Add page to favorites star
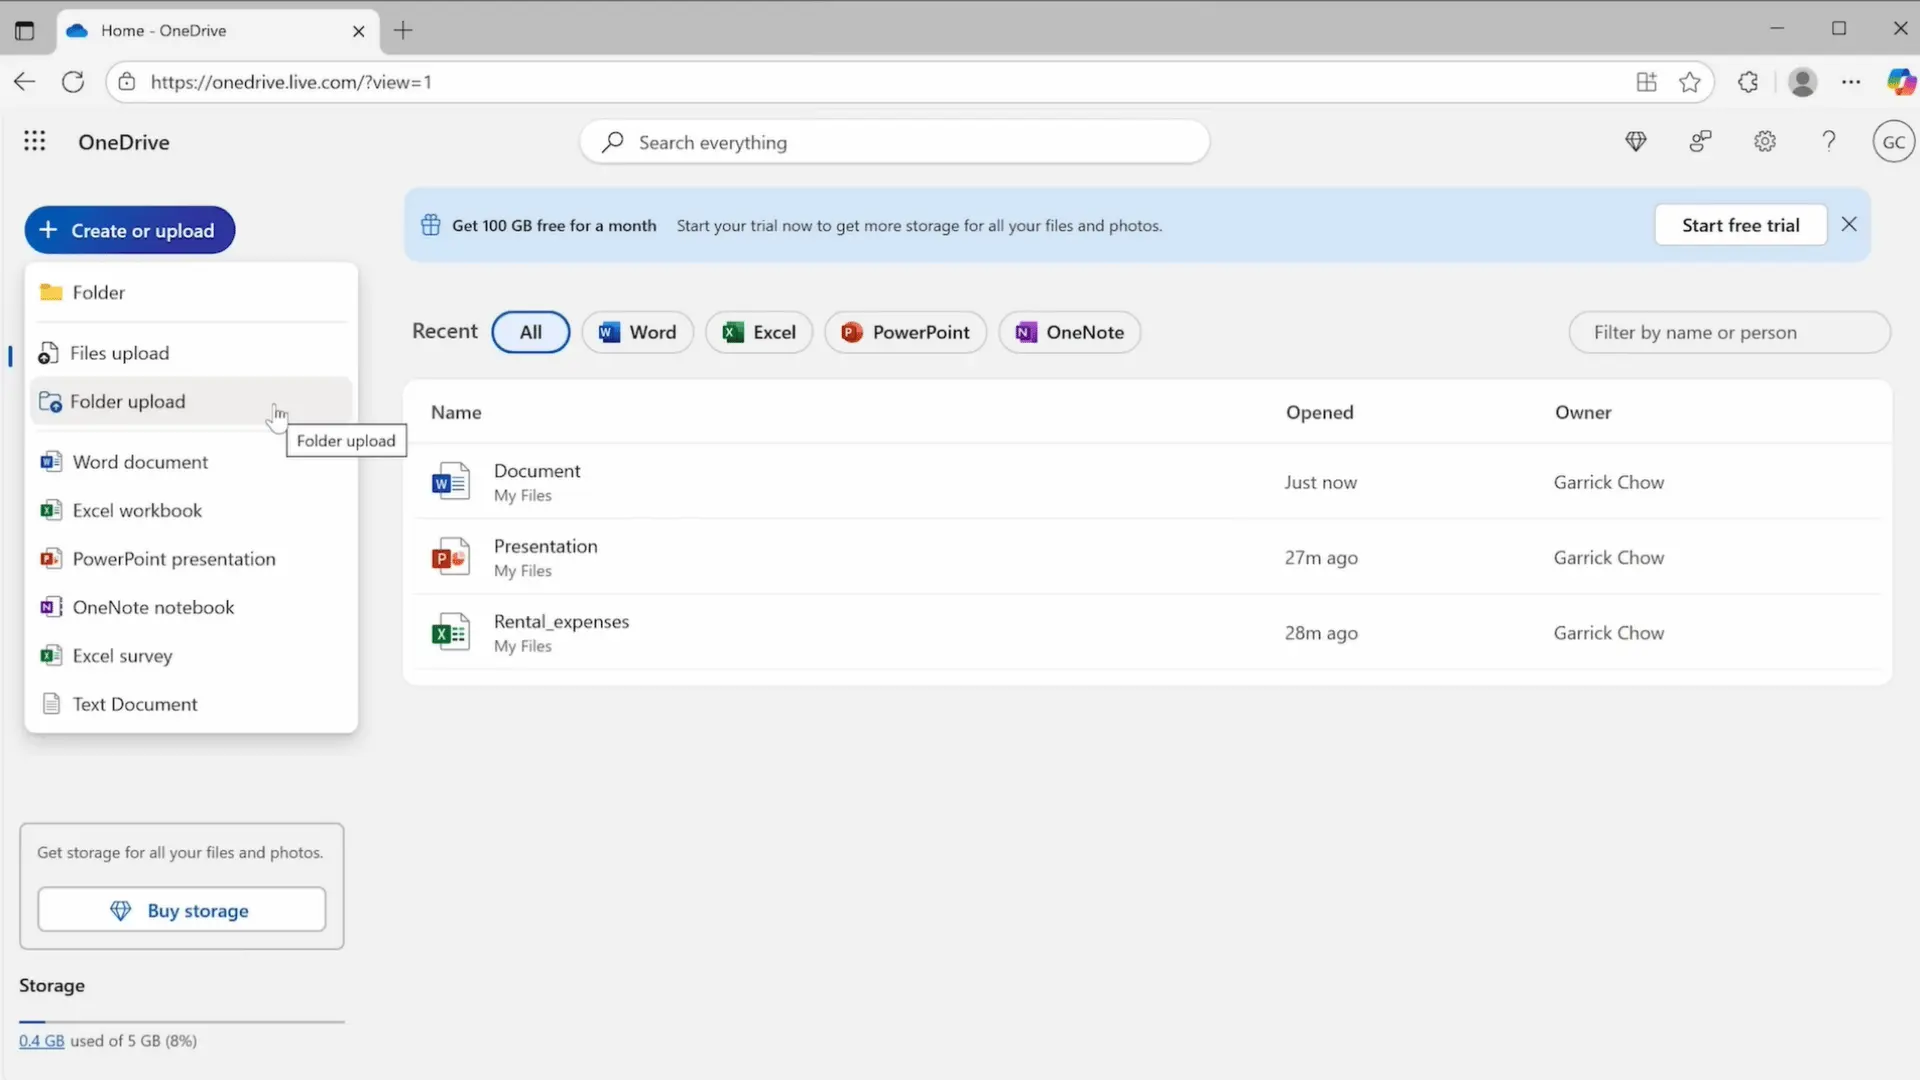Image resolution: width=1920 pixels, height=1080 pixels. tap(1690, 82)
